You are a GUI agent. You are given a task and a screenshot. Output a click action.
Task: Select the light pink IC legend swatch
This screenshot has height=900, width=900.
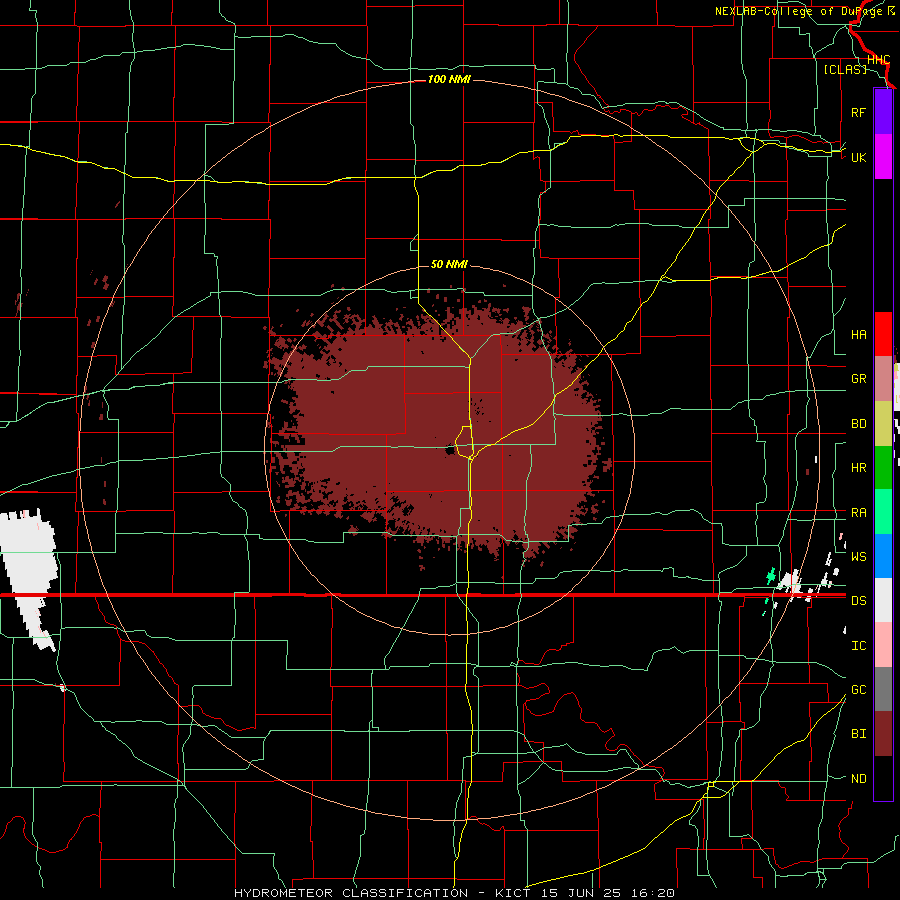pos(883,645)
